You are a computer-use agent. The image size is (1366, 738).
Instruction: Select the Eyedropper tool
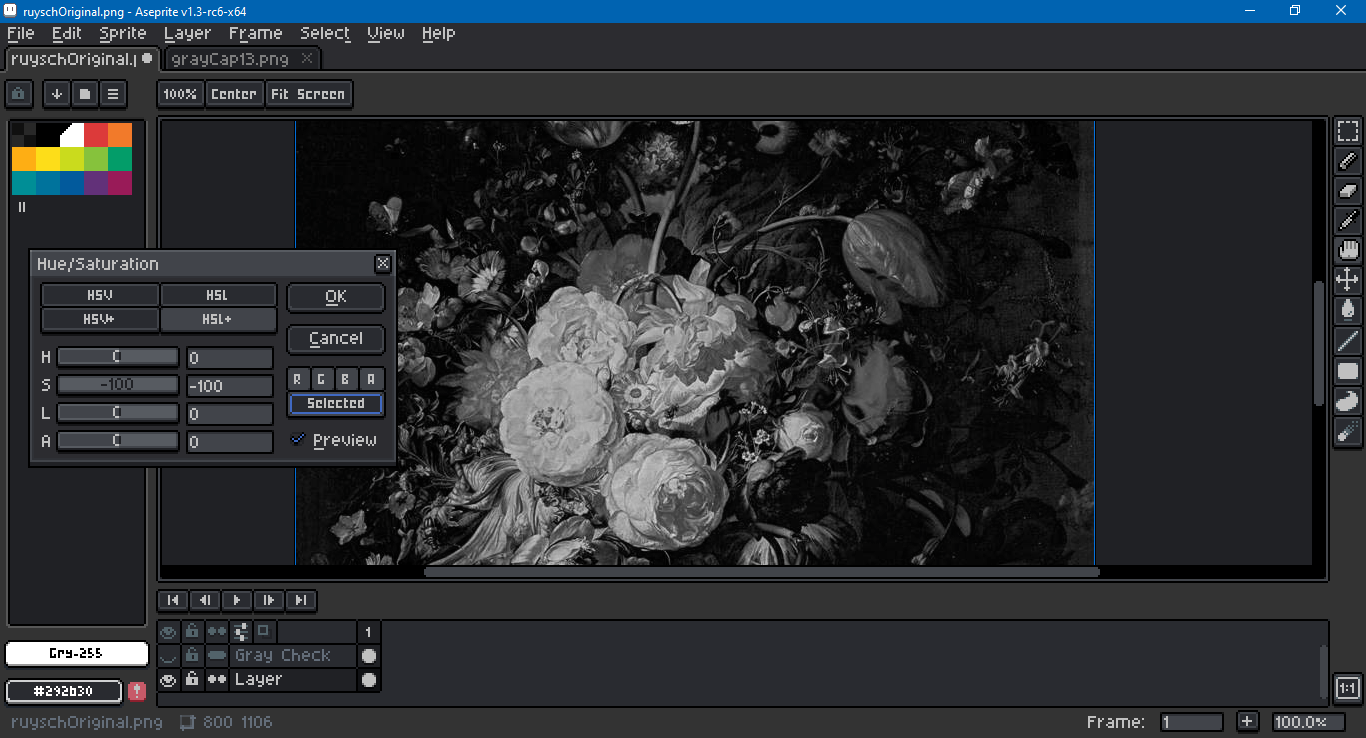click(x=1348, y=221)
